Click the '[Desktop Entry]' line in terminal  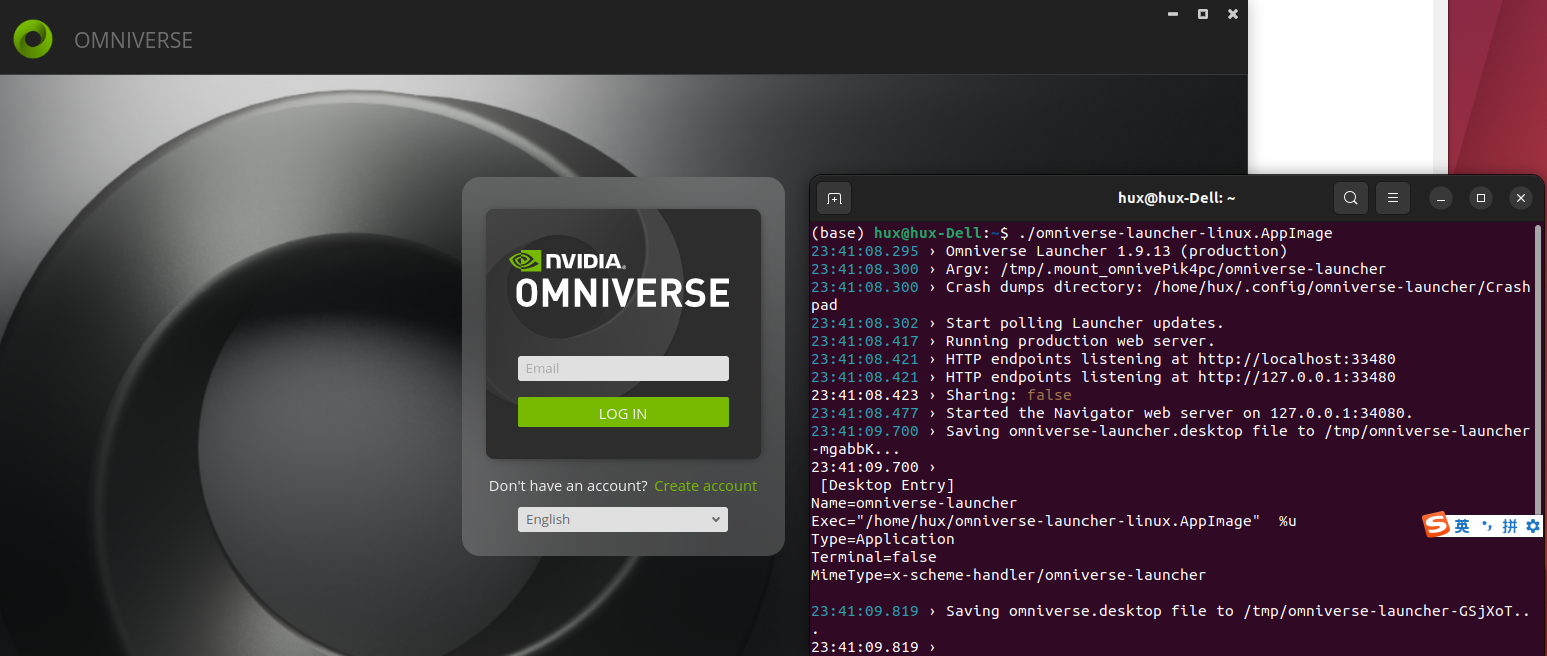pos(887,485)
